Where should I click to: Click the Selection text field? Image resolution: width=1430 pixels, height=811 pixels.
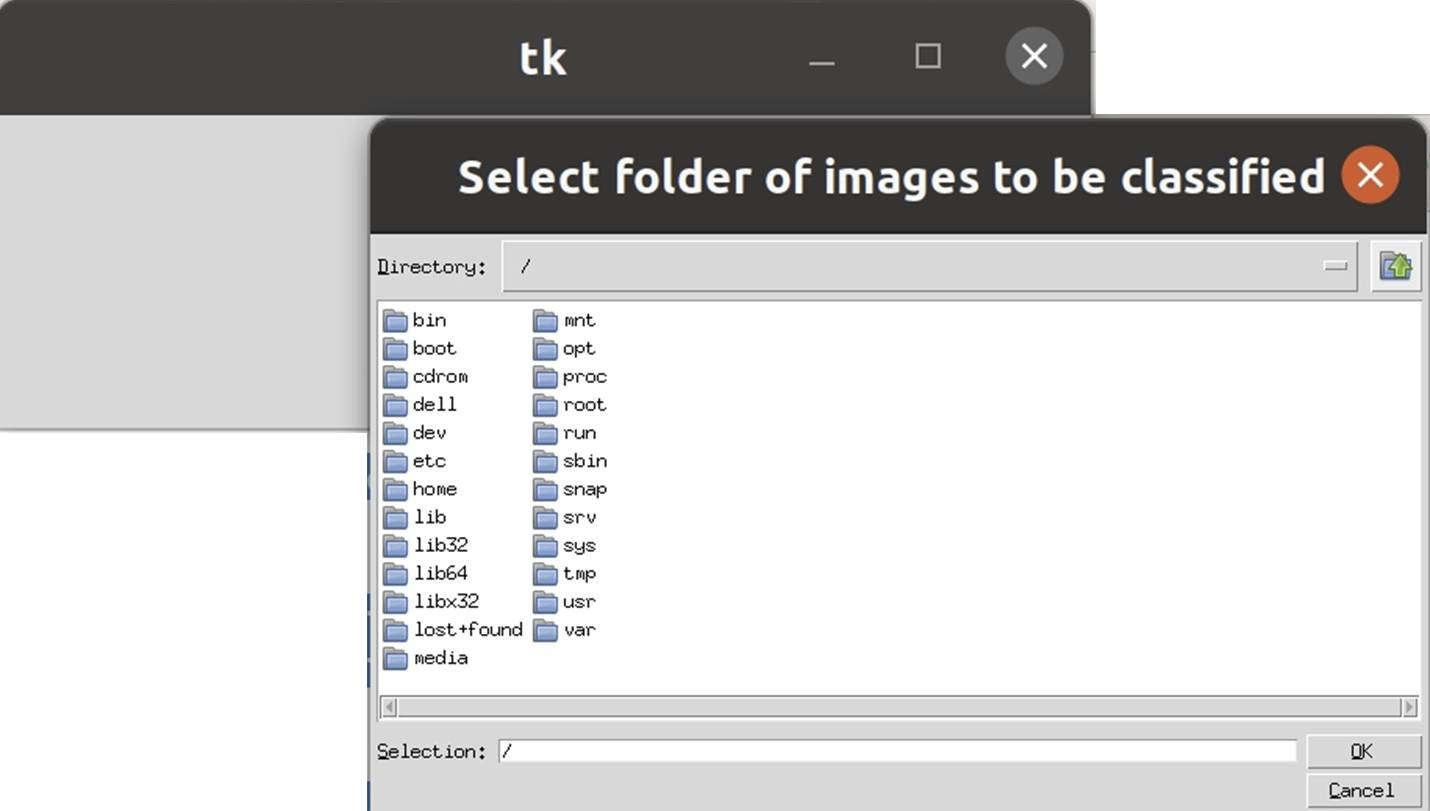(897, 751)
